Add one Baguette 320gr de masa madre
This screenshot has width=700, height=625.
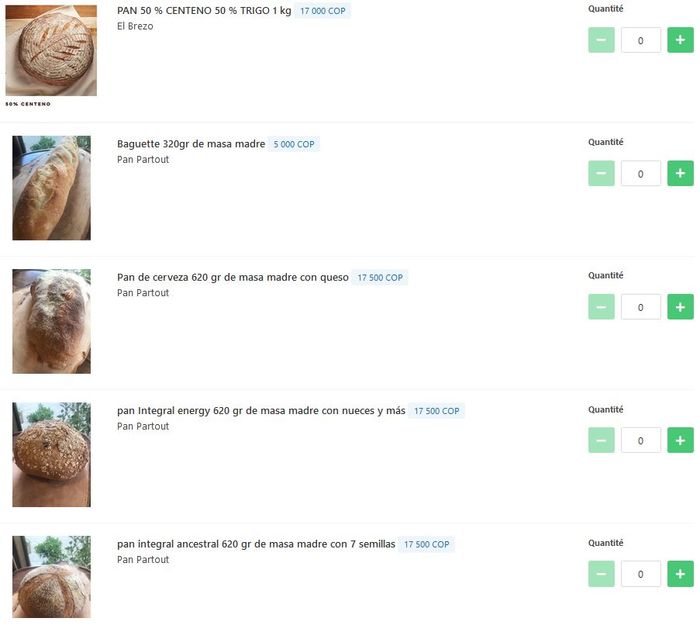coord(680,173)
